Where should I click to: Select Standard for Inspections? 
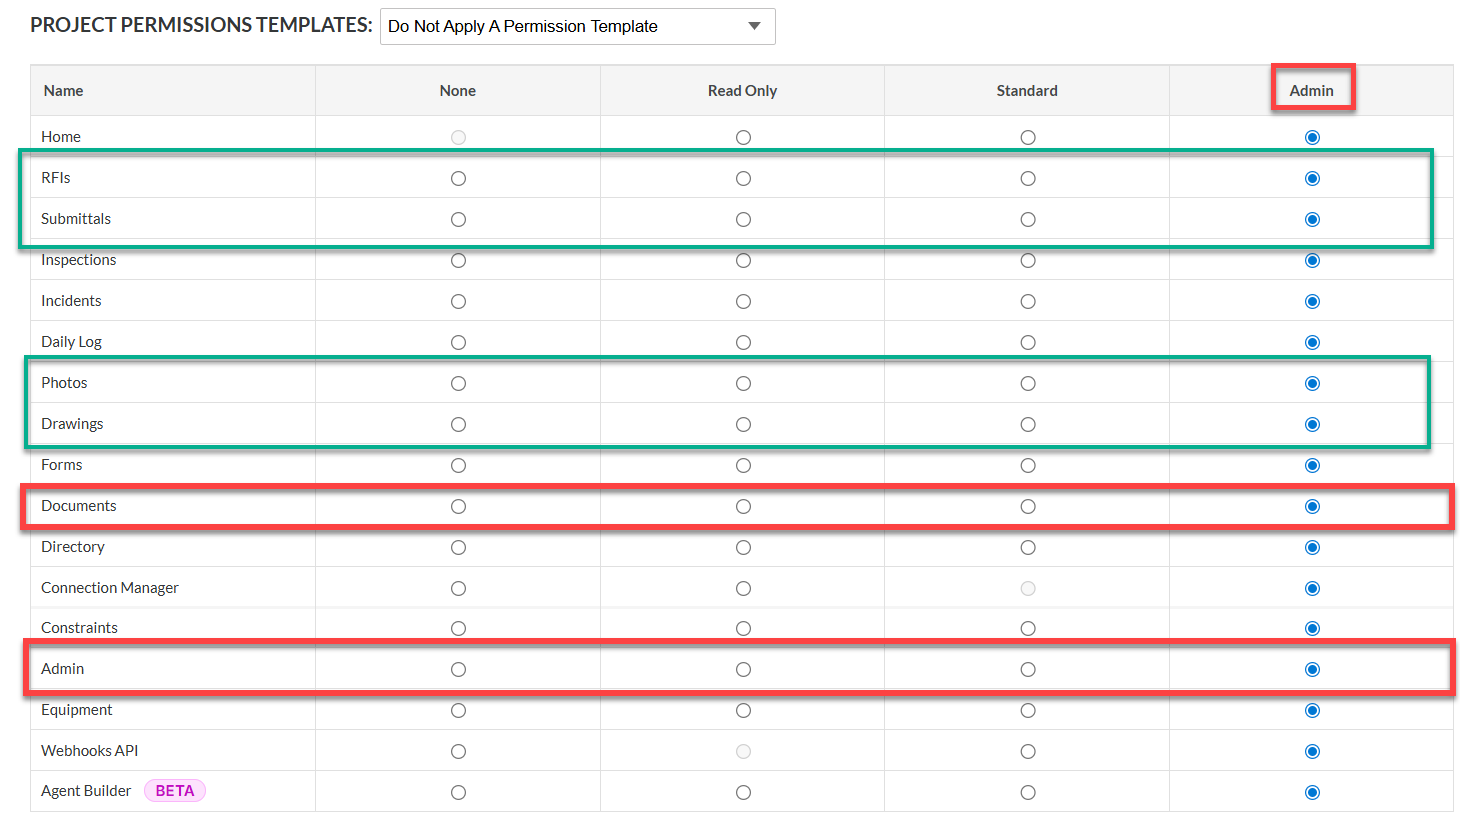tap(1028, 261)
